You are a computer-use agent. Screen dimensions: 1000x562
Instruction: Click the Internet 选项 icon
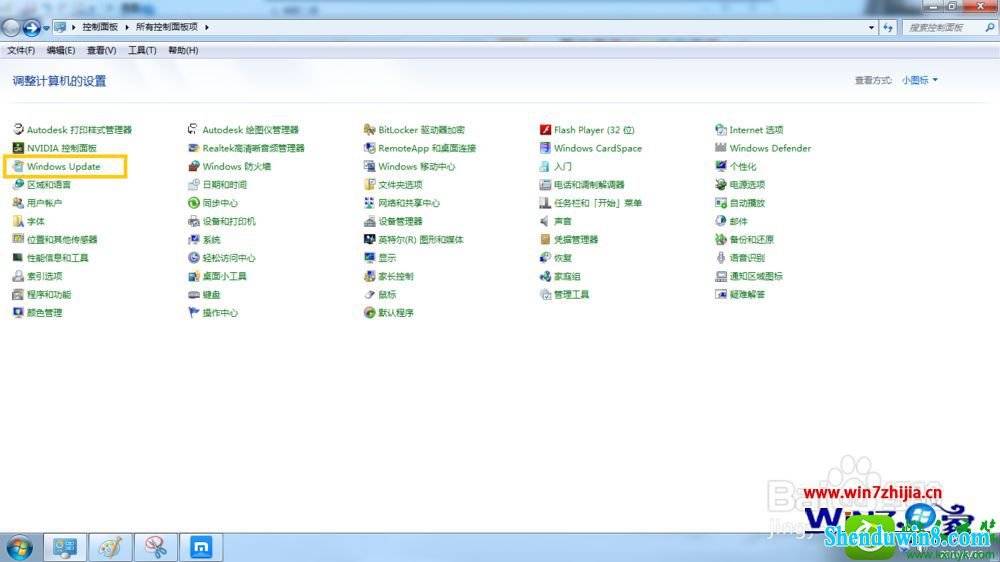pos(721,129)
